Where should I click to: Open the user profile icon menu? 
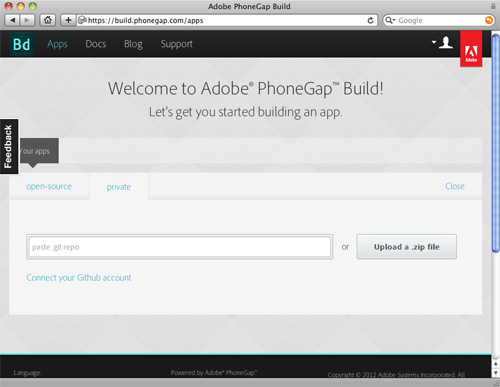click(446, 43)
